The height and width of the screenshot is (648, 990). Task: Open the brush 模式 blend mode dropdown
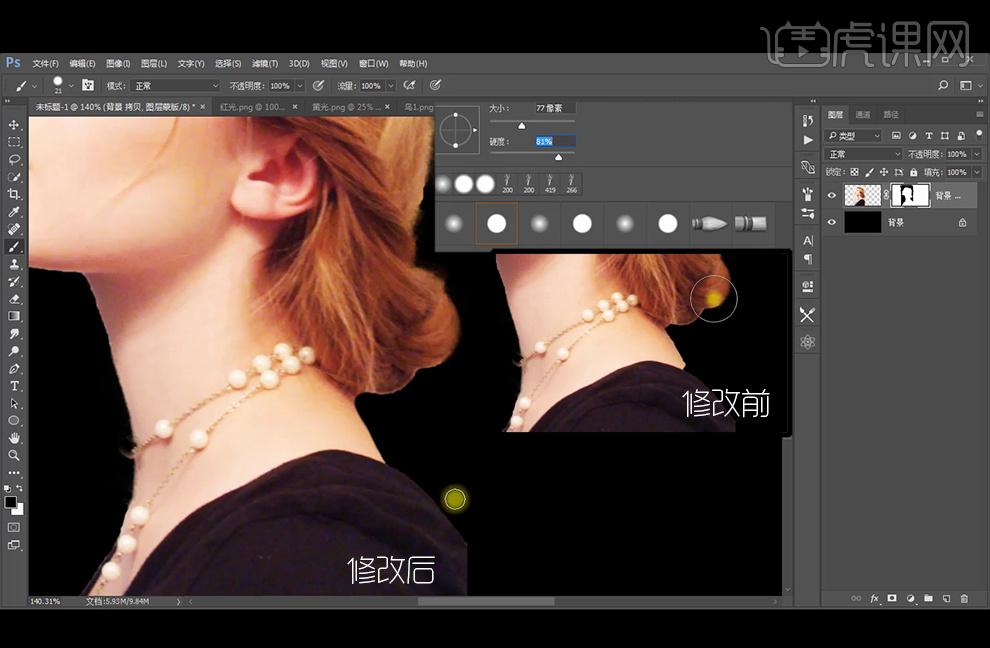pos(177,86)
